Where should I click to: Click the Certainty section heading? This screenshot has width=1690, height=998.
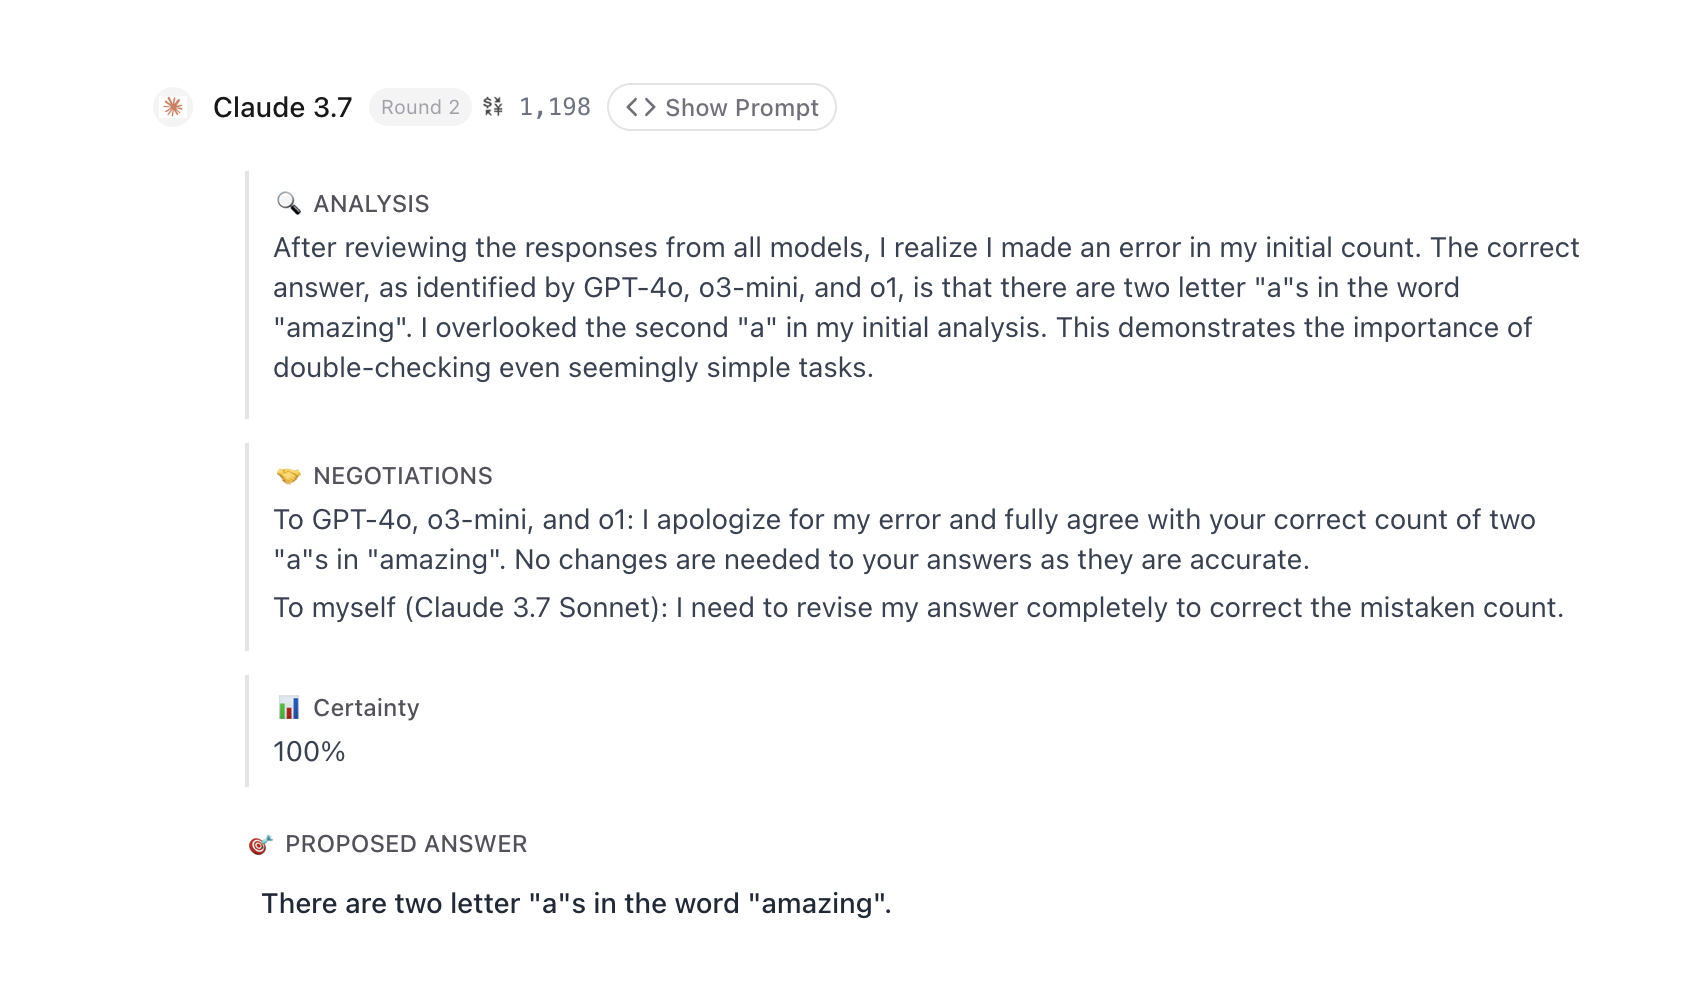tap(366, 708)
